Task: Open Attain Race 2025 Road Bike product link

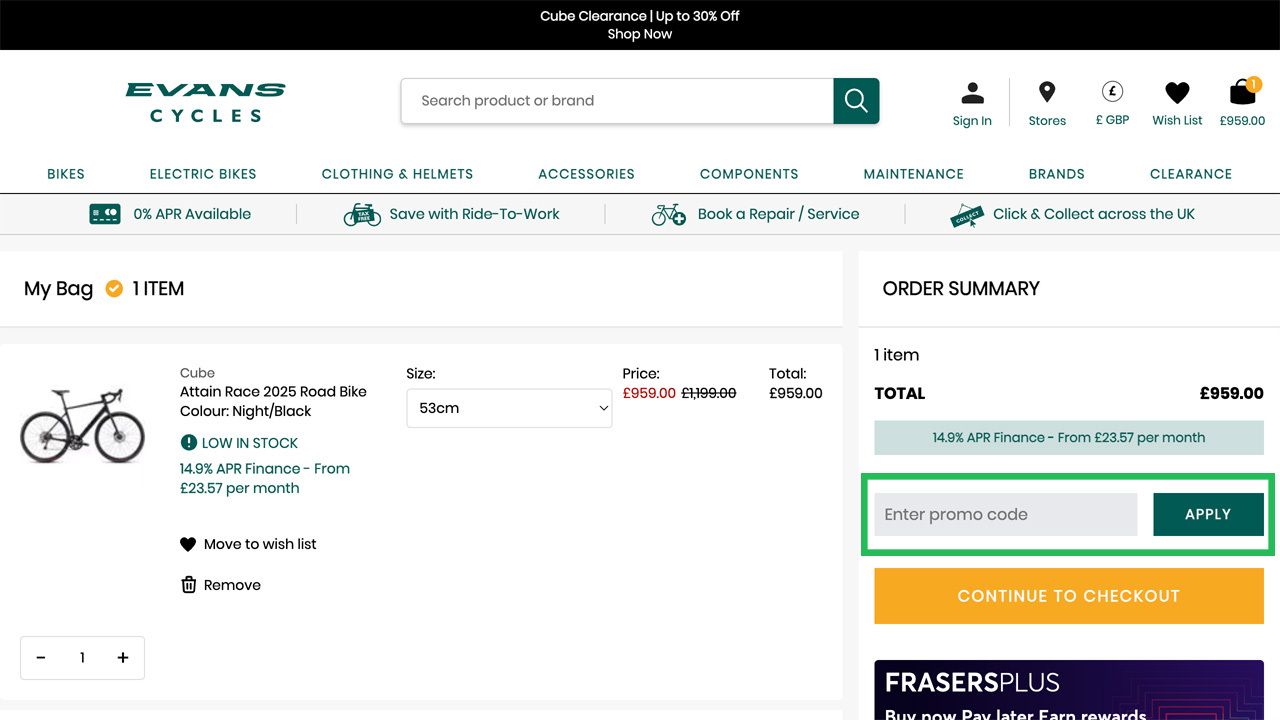Action: click(x=273, y=392)
